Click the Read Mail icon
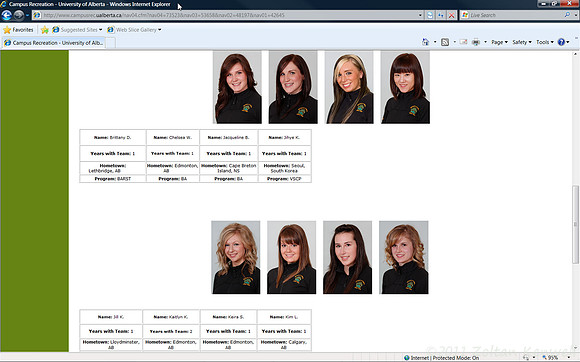The image size is (580, 362). click(x=463, y=42)
